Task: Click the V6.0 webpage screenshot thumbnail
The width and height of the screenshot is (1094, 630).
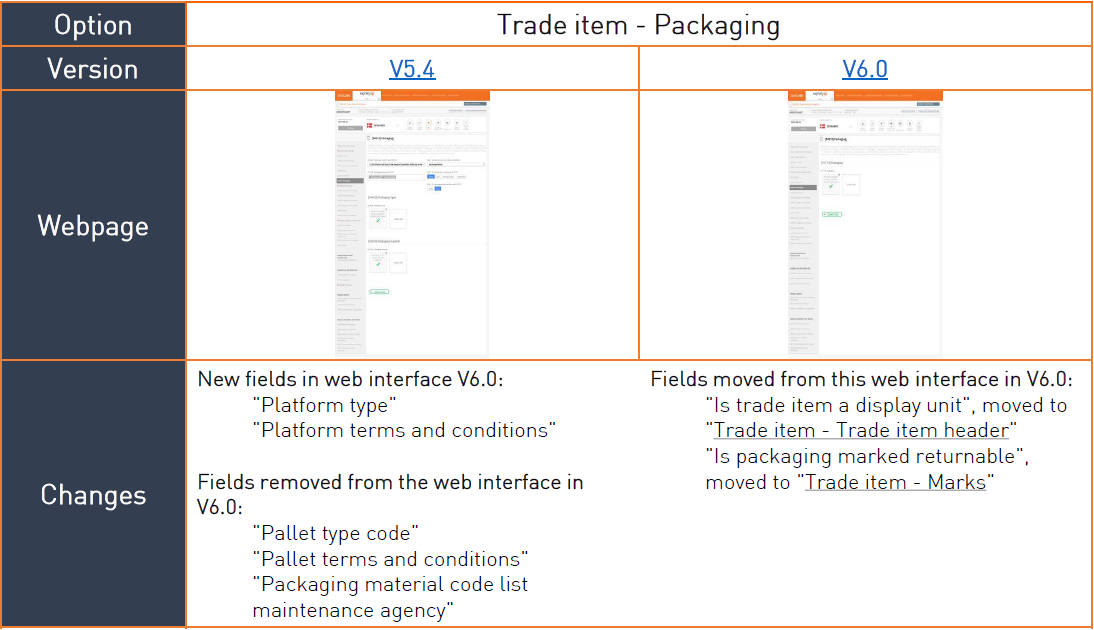Action: click(865, 224)
